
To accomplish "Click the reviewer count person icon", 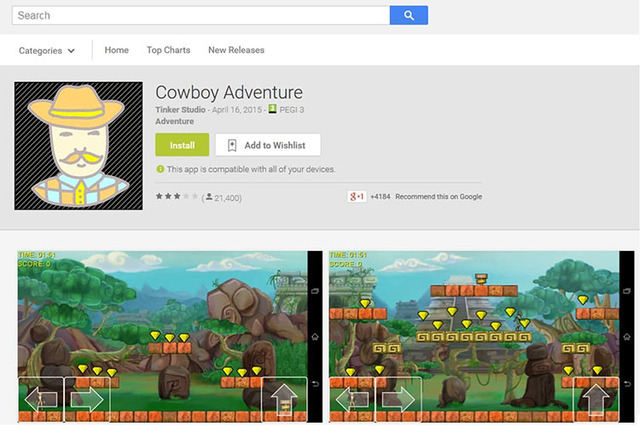I will pos(209,197).
